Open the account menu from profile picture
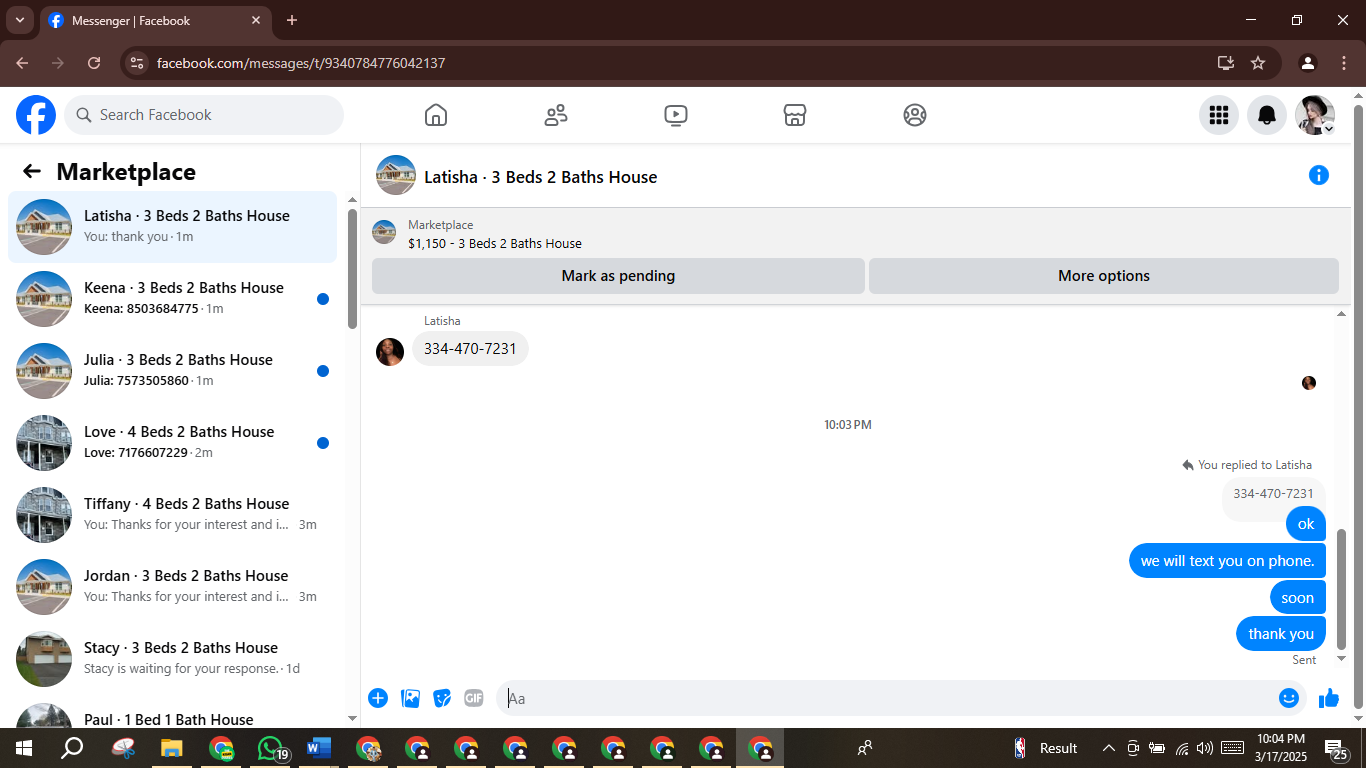The height and width of the screenshot is (768, 1366). tap(1315, 115)
